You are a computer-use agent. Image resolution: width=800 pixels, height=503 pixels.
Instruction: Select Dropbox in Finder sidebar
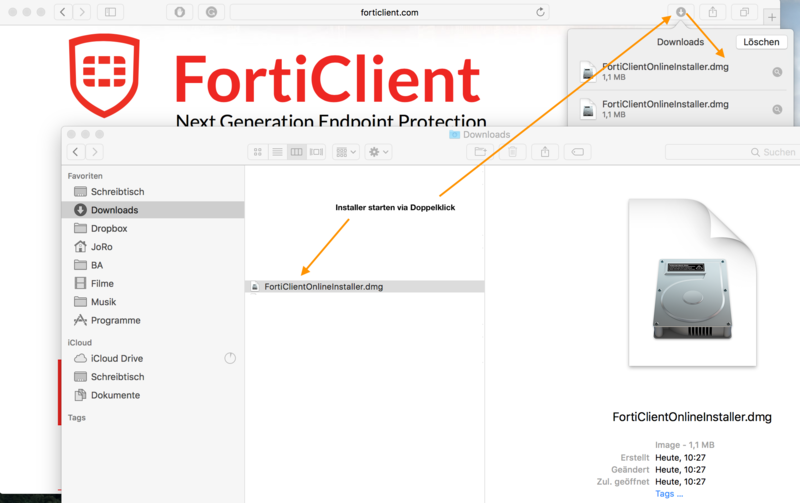tap(108, 228)
